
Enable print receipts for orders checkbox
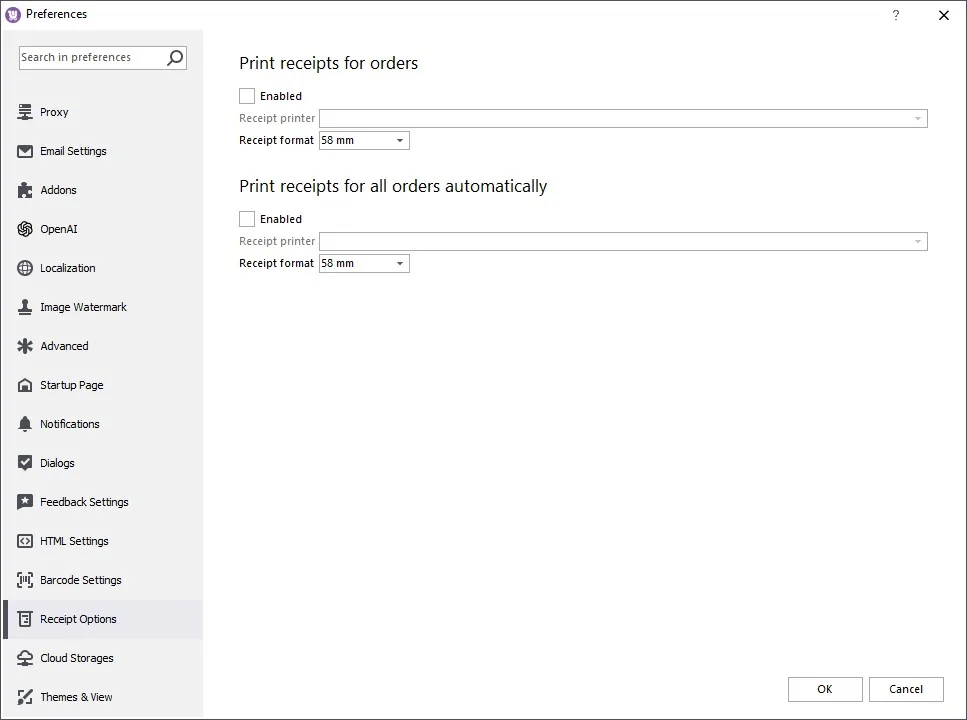pos(247,96)
